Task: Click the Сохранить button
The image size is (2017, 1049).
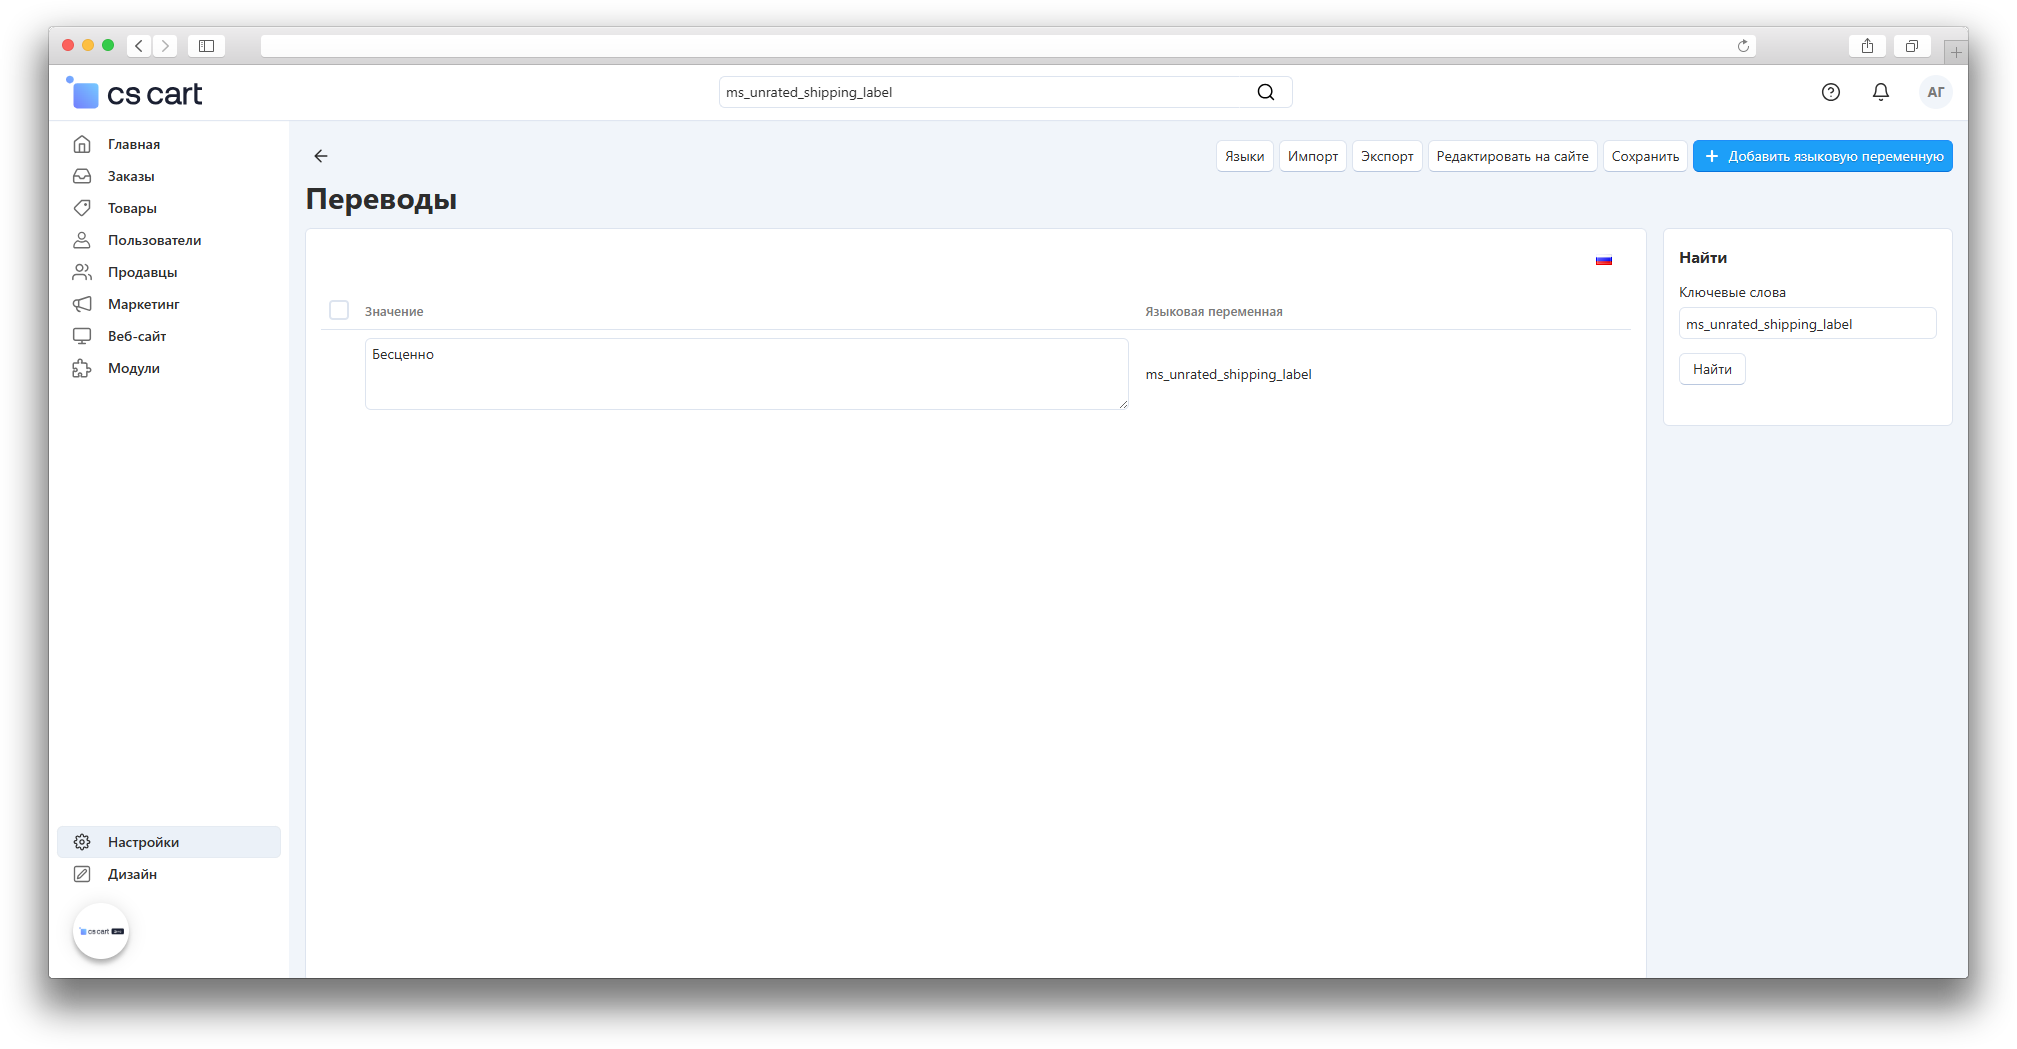Action: tap(1645, 157)
